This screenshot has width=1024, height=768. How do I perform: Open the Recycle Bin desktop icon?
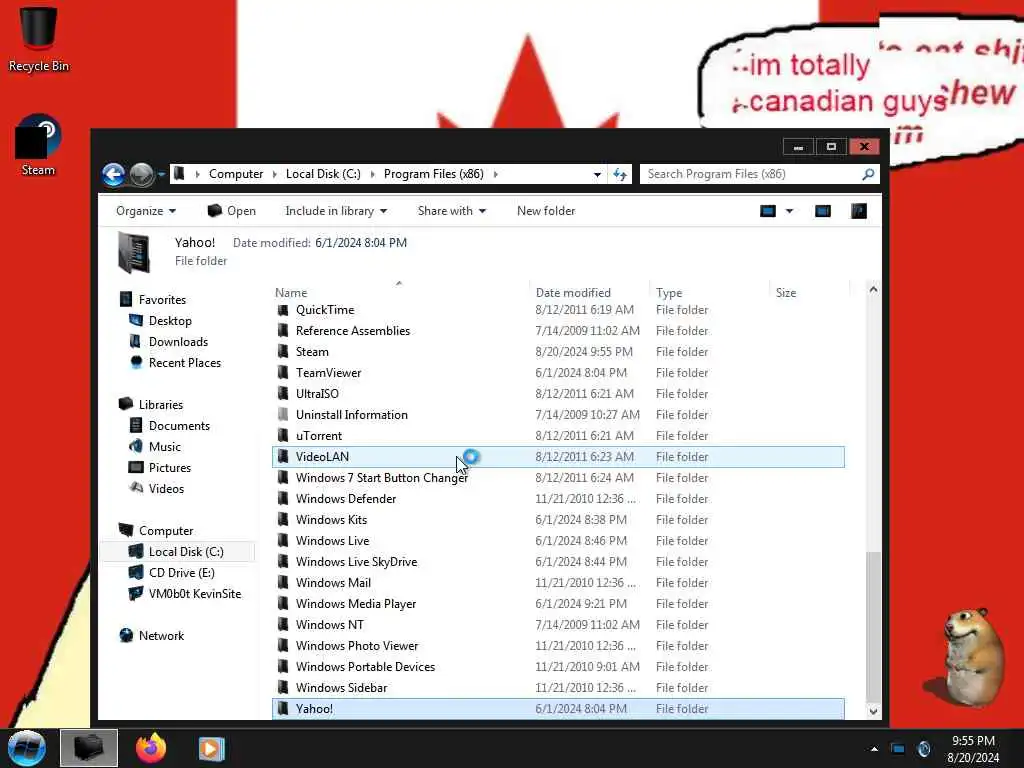[x=39, y=39]
